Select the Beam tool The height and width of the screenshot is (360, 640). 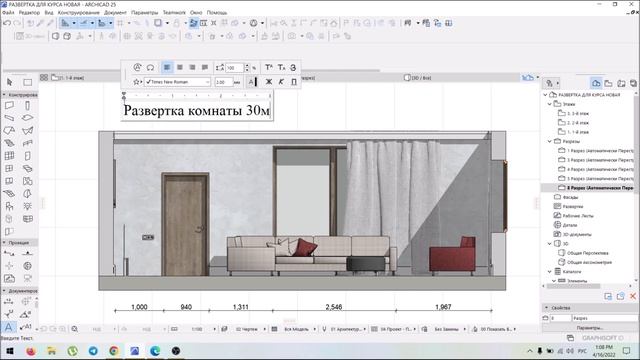9,118
